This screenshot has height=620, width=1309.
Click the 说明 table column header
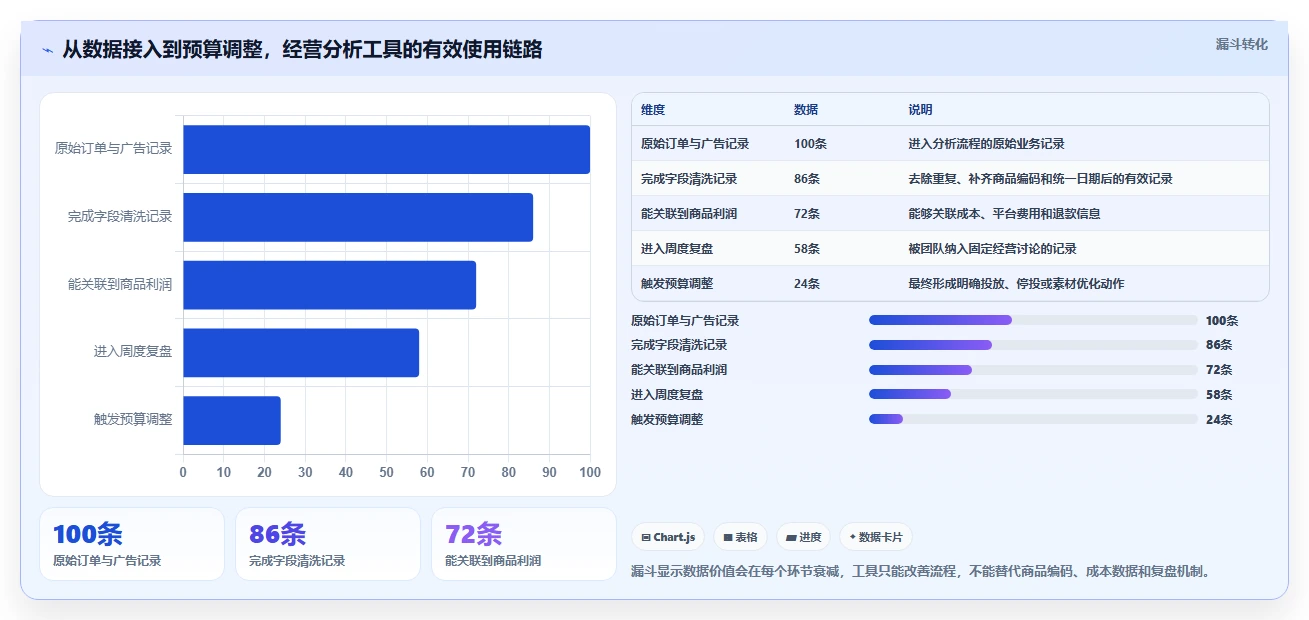pos(920,110)
